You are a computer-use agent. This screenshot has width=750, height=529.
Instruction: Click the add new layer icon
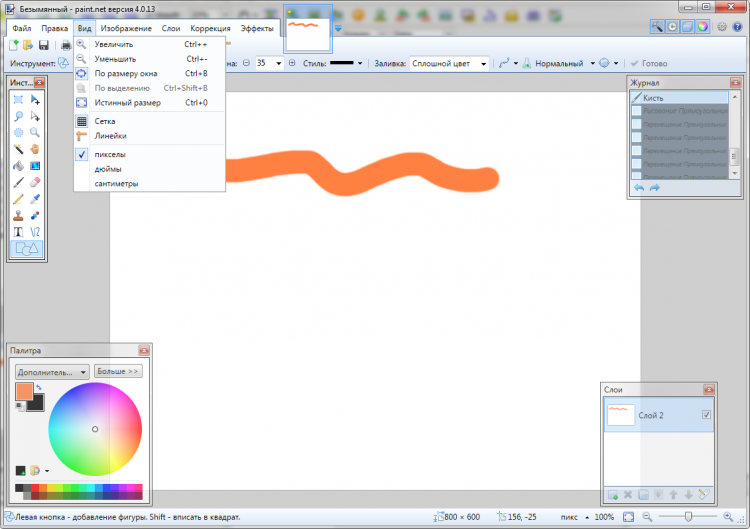613,495
